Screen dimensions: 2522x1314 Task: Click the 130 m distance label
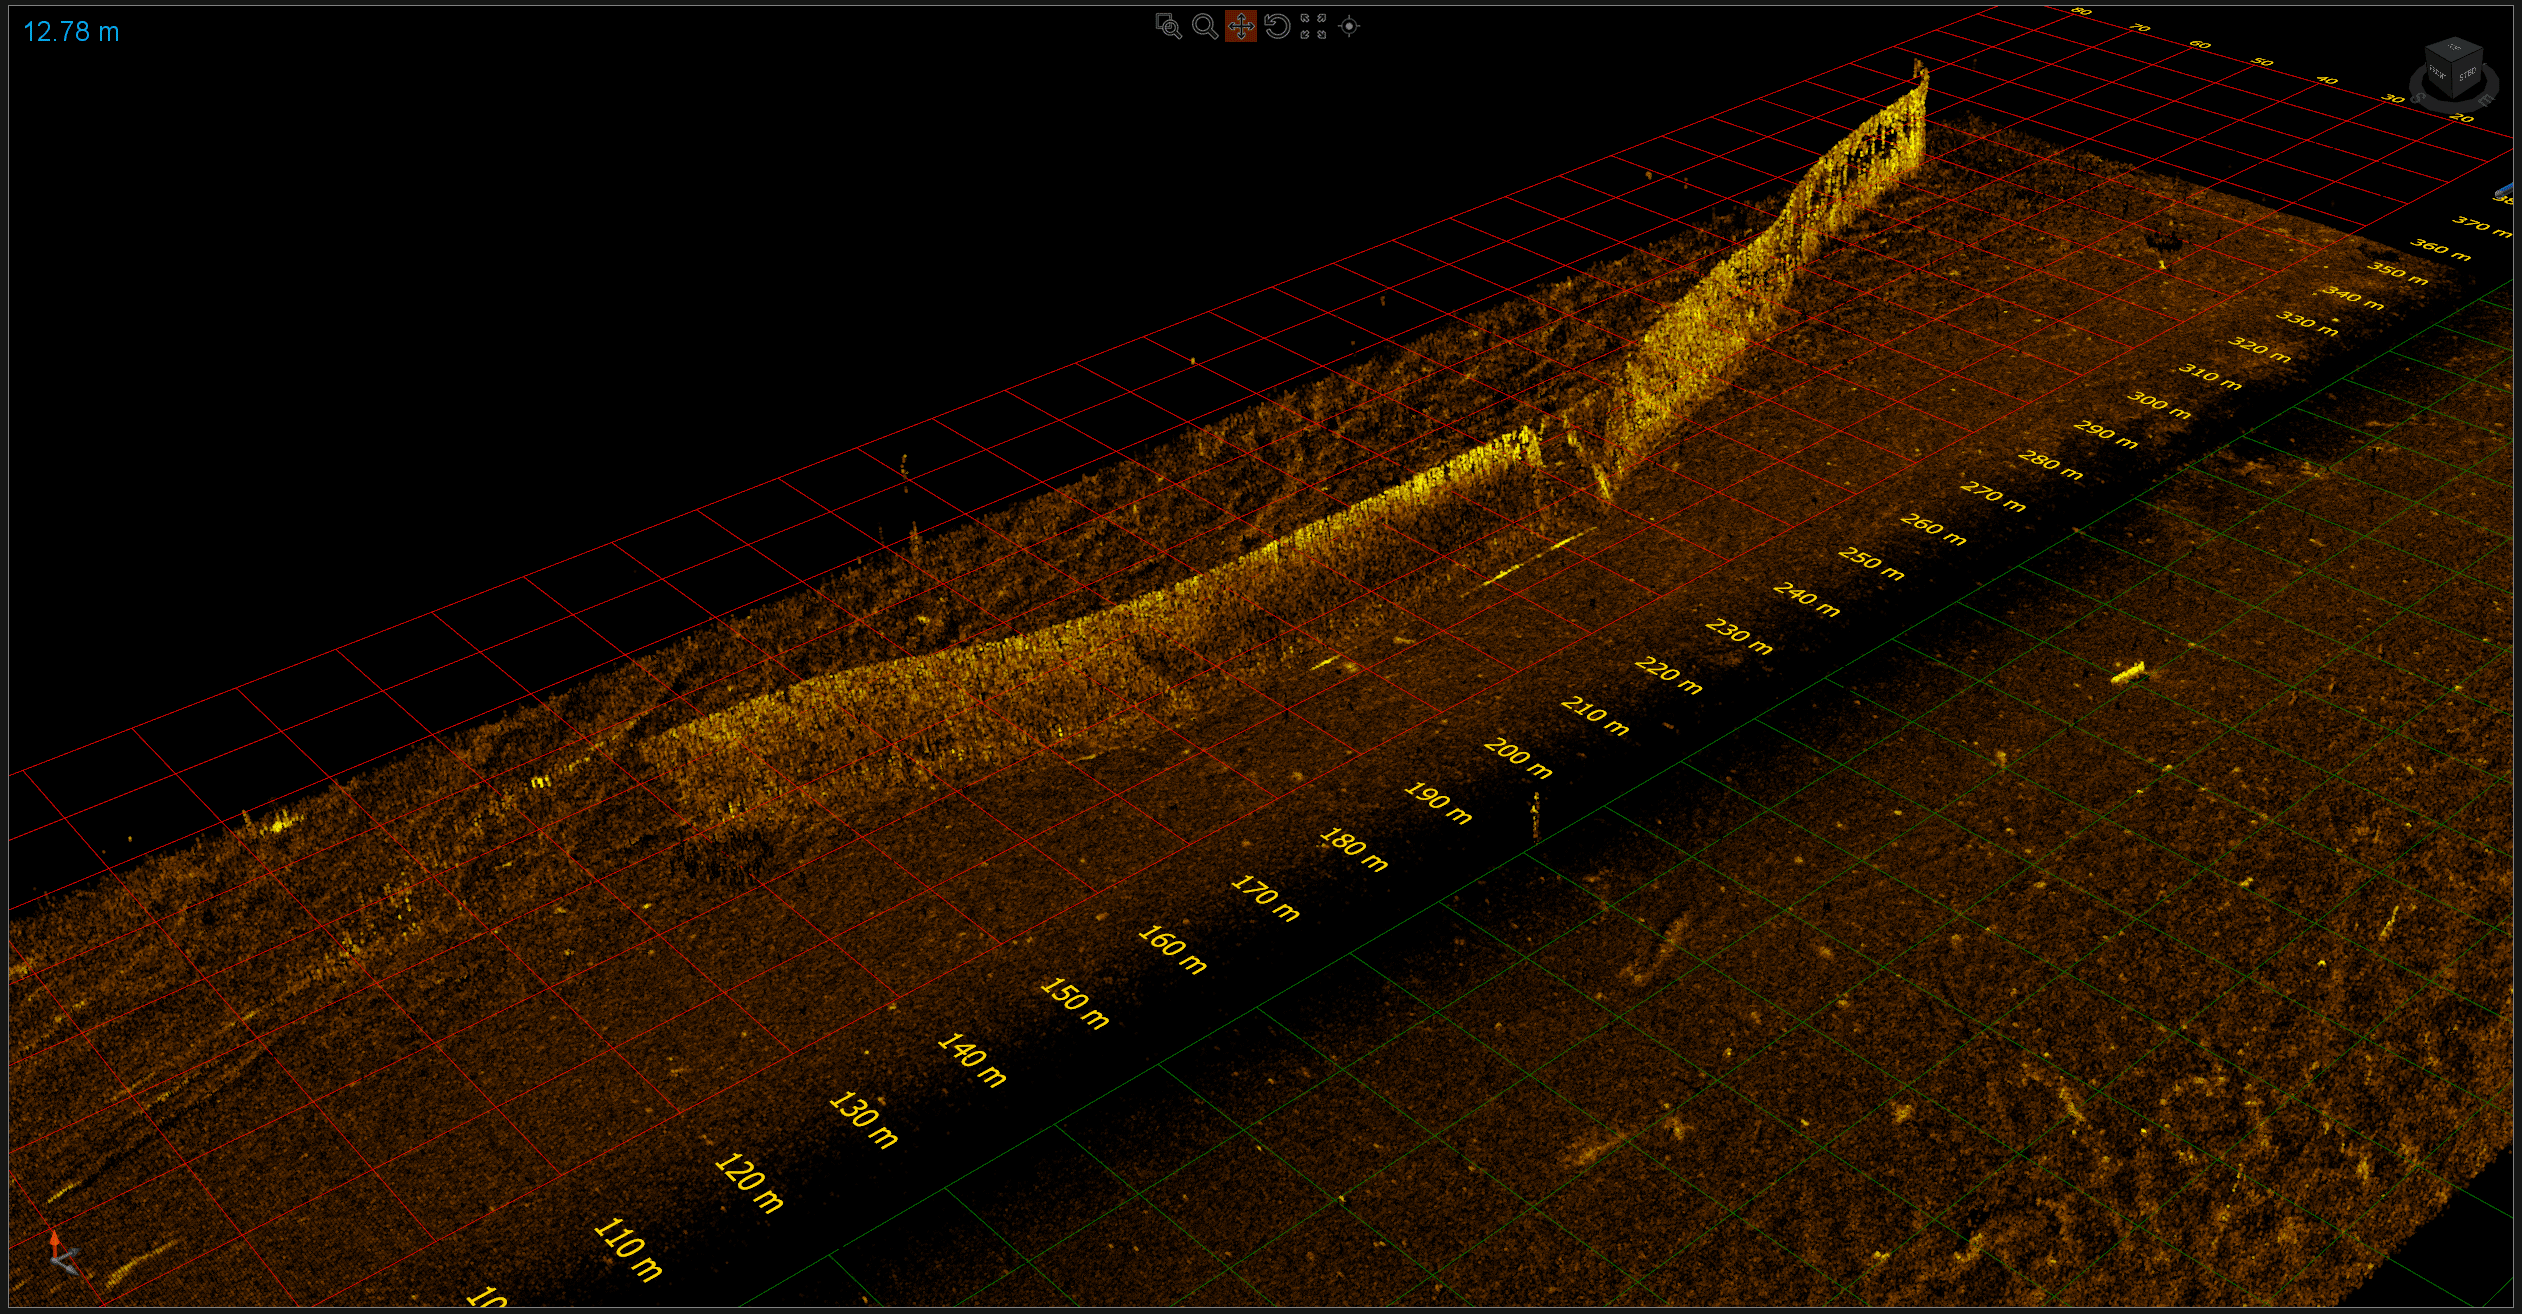point(864,1120)
